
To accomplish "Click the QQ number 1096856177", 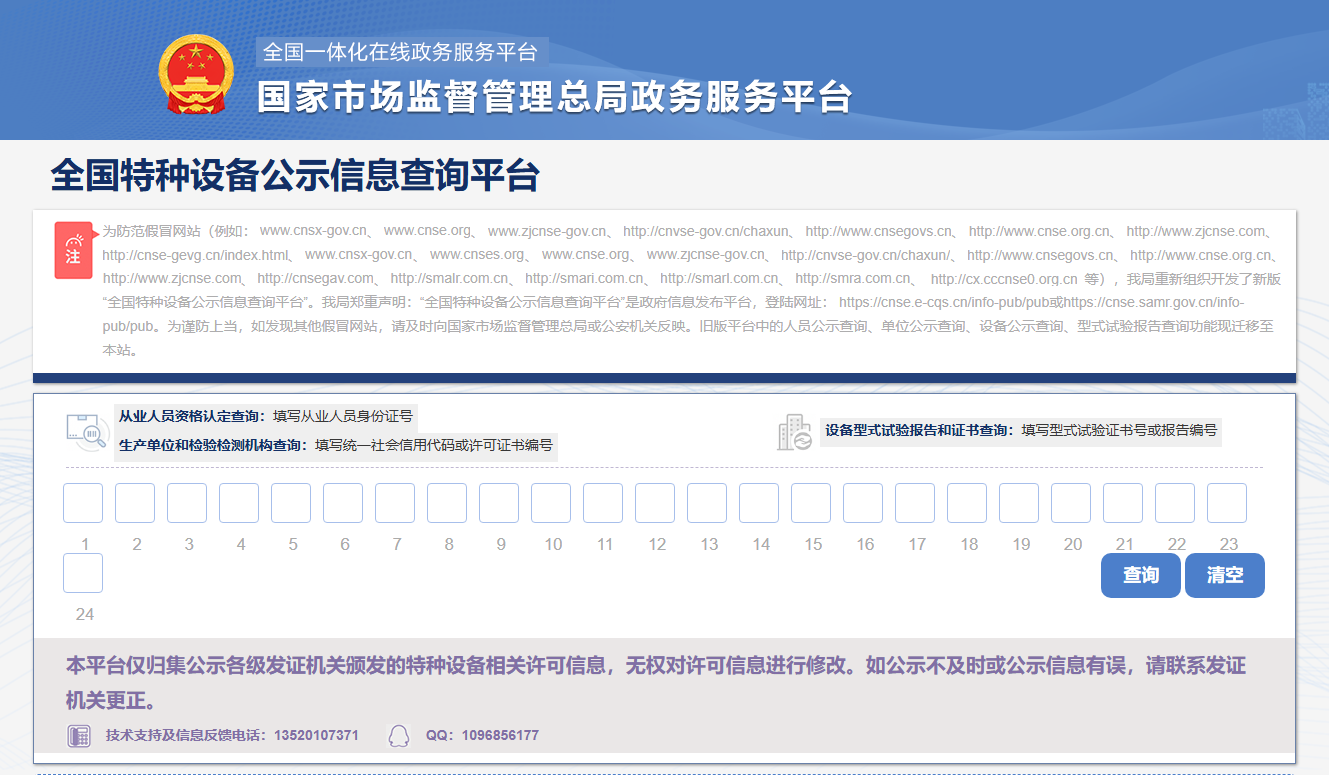I will [x=501, y=734].
